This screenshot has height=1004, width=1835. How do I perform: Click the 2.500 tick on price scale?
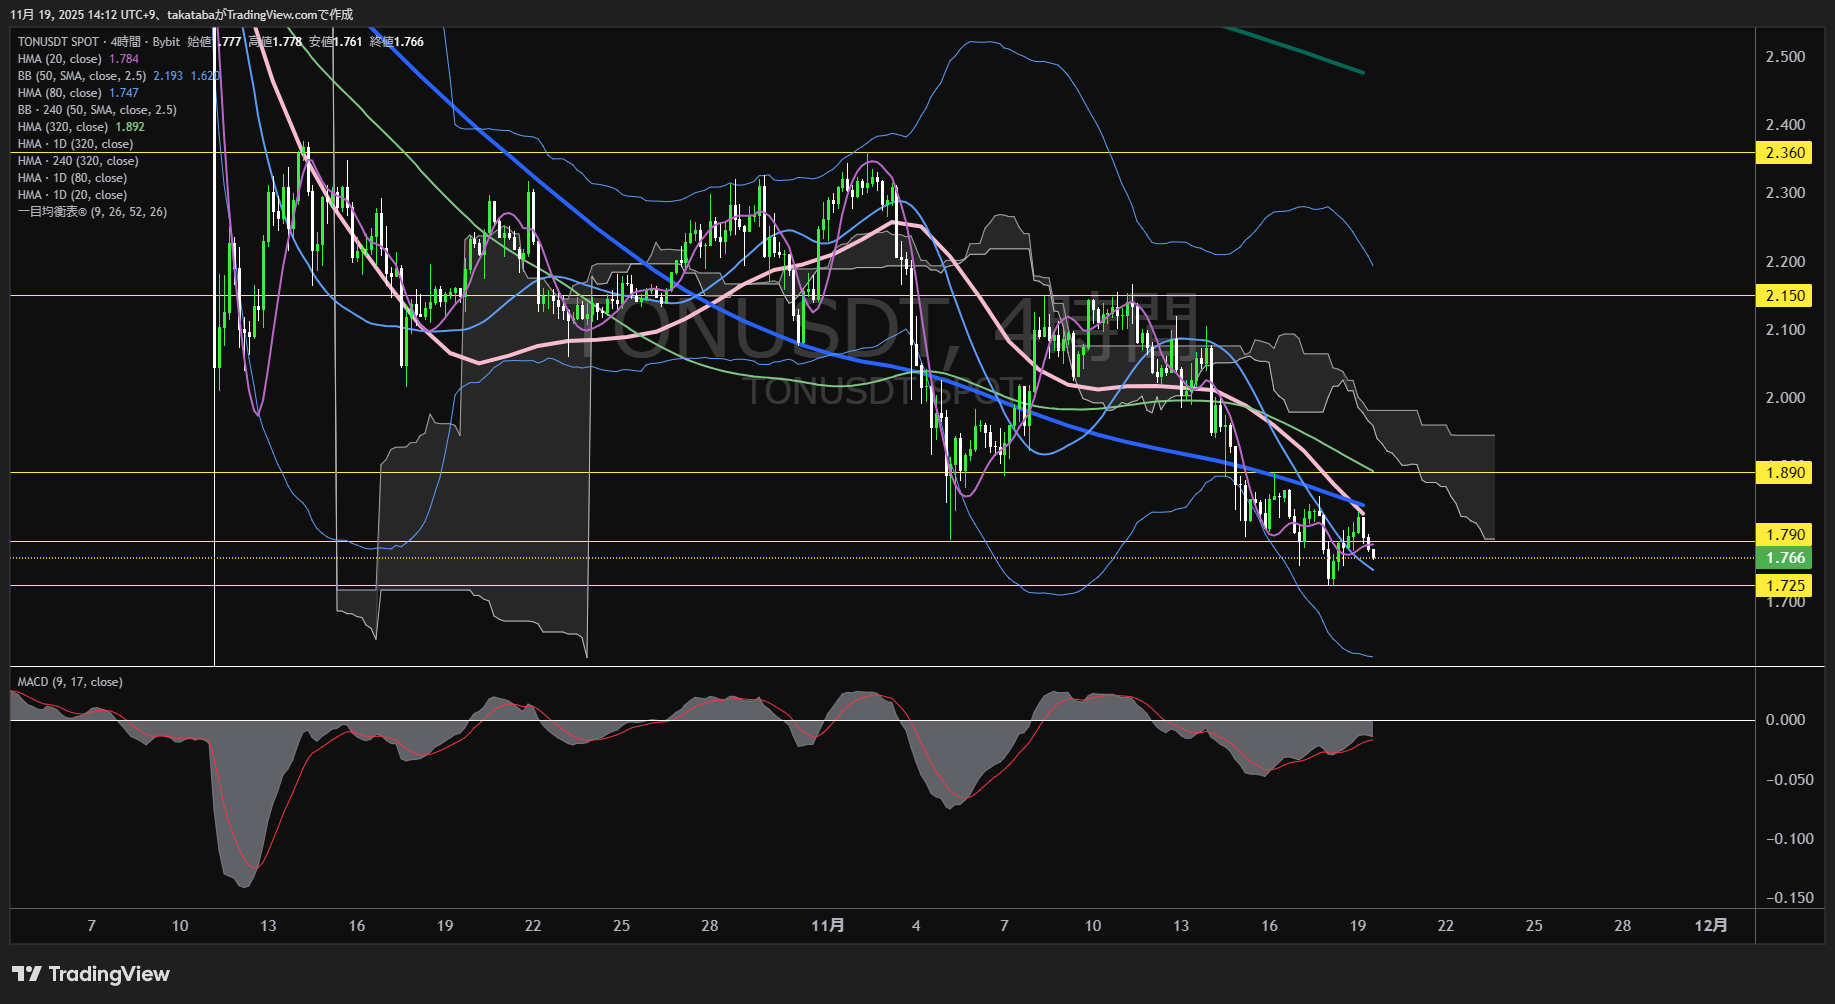tap(1784, 57)
